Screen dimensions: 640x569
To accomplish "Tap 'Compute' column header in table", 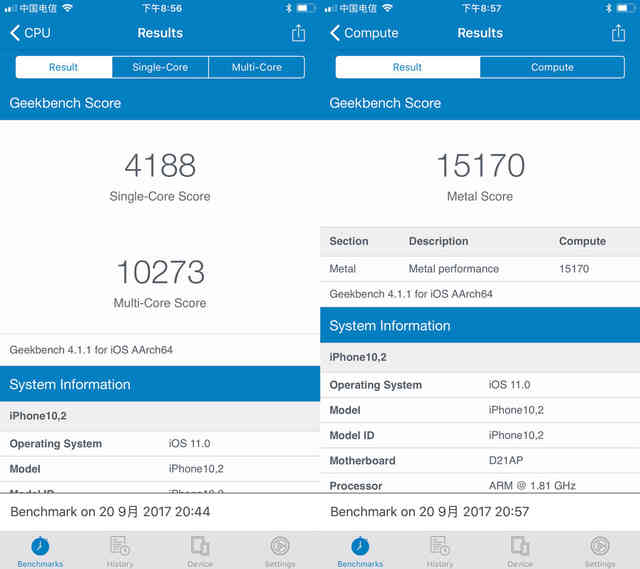I will coord(582,241).
